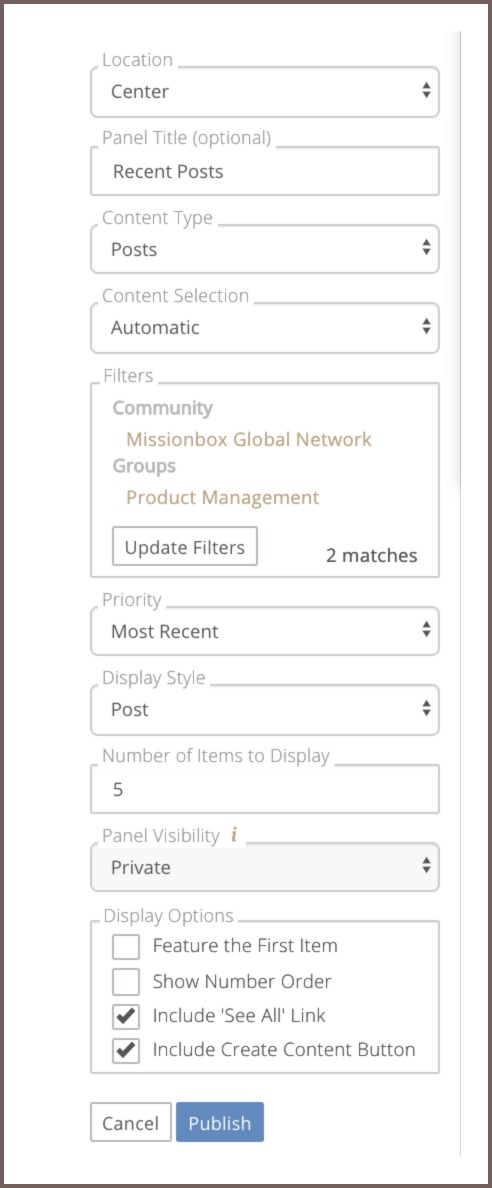Uncheck Include 'See All' Link

click(x=126, y=1016)
